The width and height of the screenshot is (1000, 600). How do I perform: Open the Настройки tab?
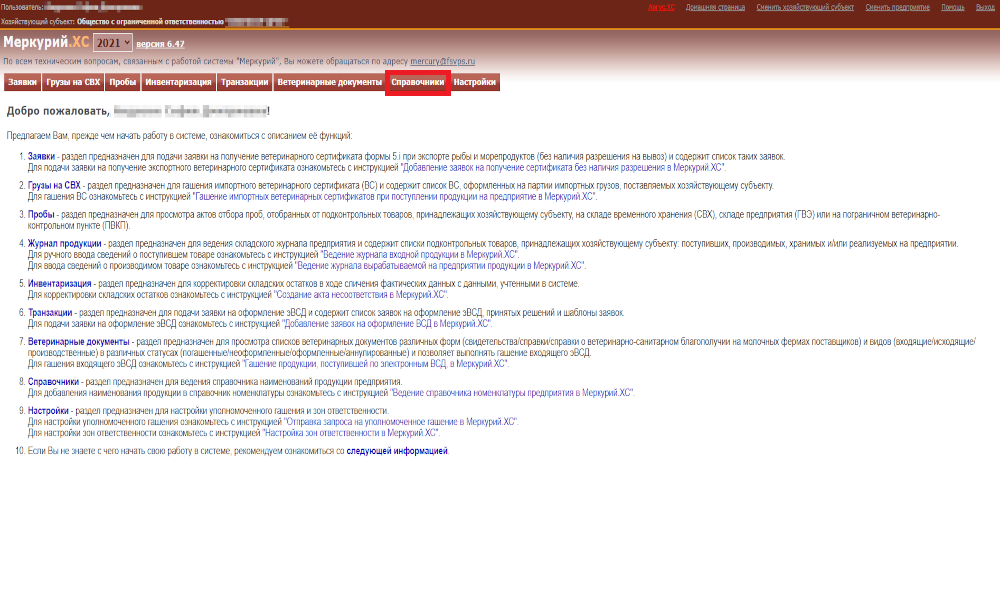[x=474, y=82]
